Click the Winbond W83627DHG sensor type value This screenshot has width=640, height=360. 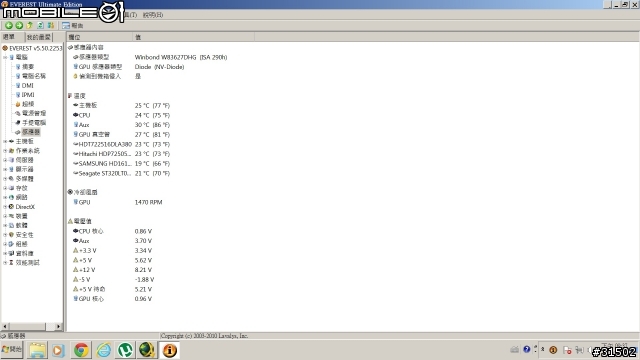tap(181, 57)
